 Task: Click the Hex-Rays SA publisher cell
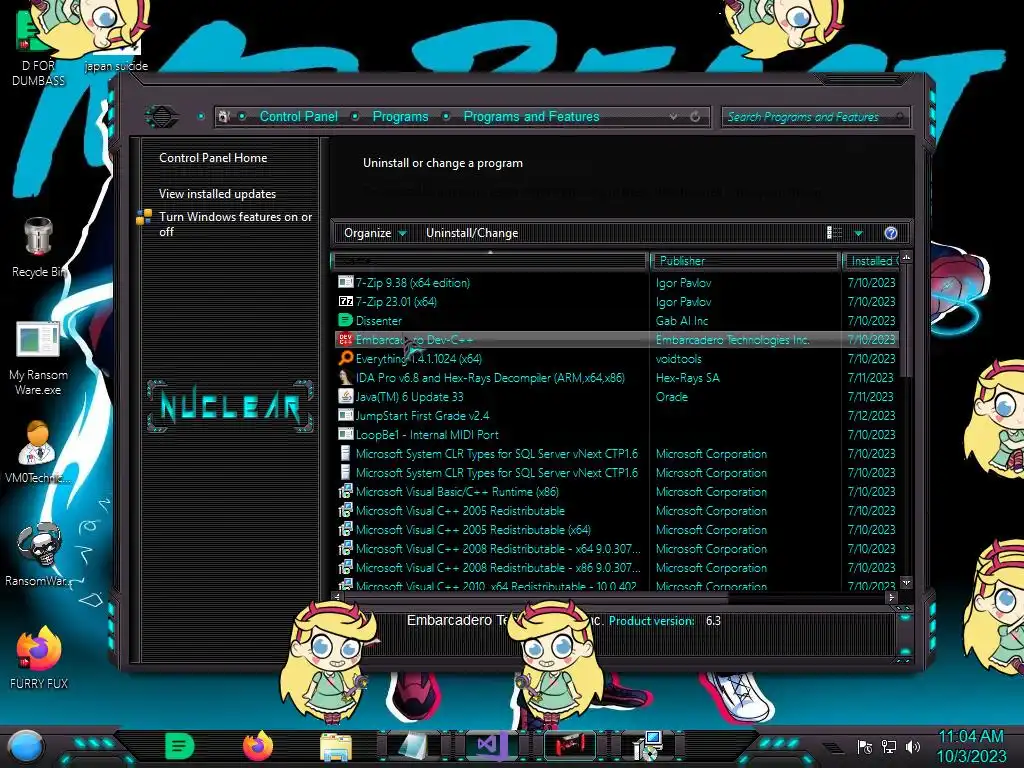click(x=688, y=377)
